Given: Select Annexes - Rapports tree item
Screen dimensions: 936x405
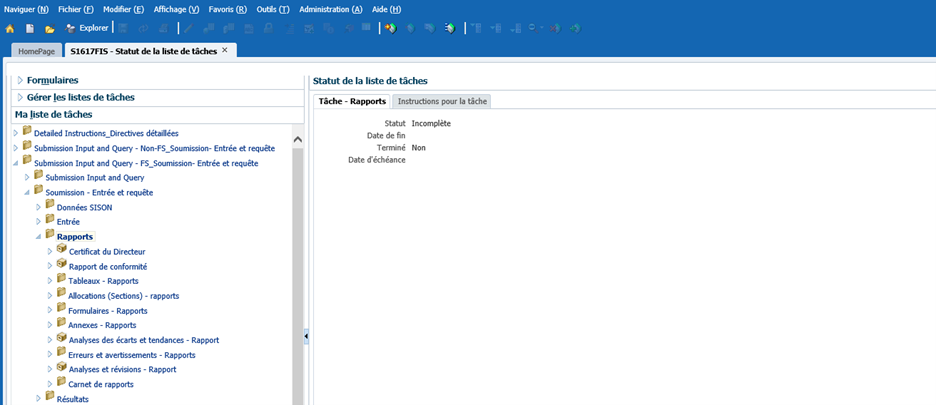Looking at the screenshot, I should pyautogui.click(x=102, y=325).
